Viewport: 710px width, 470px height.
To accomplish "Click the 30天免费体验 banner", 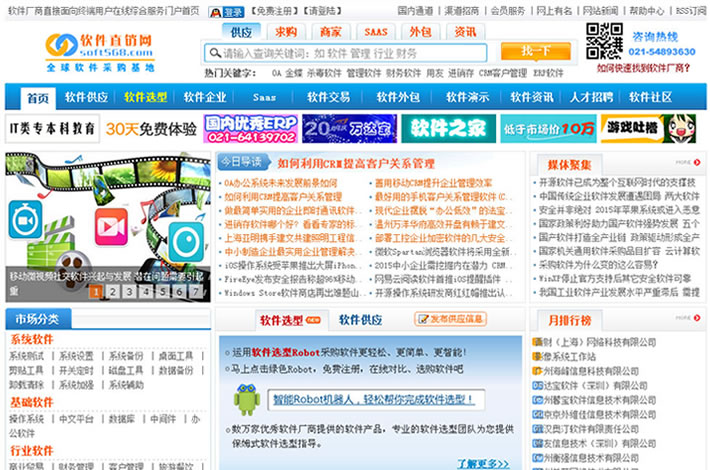I will 151,129.
